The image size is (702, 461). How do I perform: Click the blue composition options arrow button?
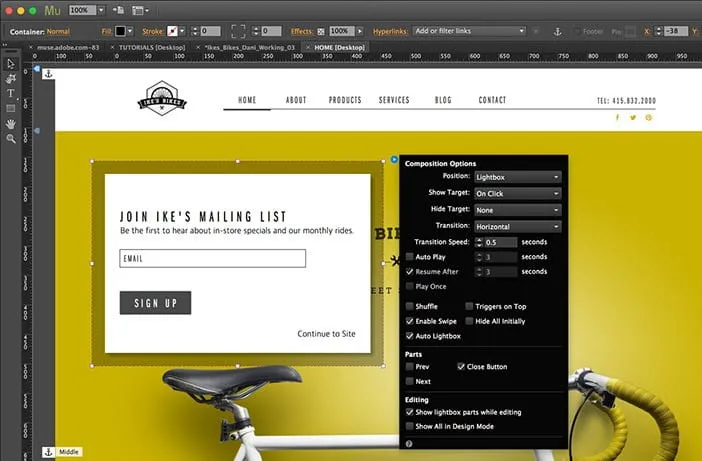coord(394,159)
